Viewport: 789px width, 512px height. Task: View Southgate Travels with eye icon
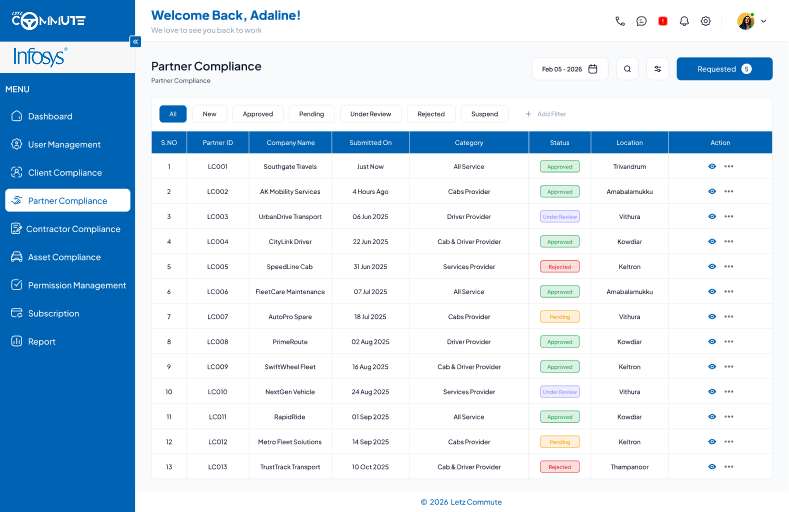pos(712,166)
